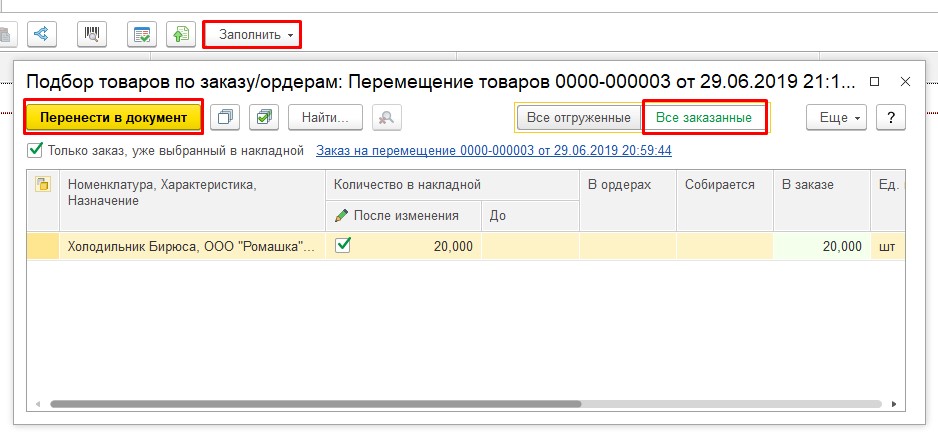Image resolution: width=938 pixels, height=443 pixels.
Task: Toggle the checkbox in Холодильник Бирюса row
Action: (343, 245)
